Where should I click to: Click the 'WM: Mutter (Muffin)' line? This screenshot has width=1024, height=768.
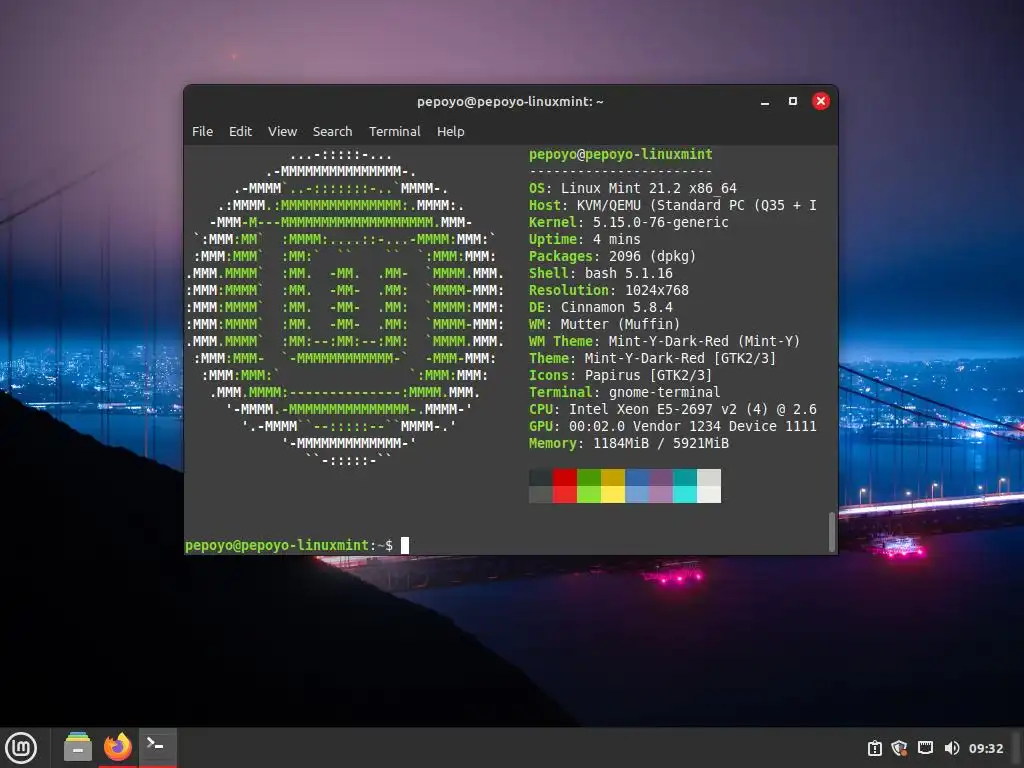[604, 324]
